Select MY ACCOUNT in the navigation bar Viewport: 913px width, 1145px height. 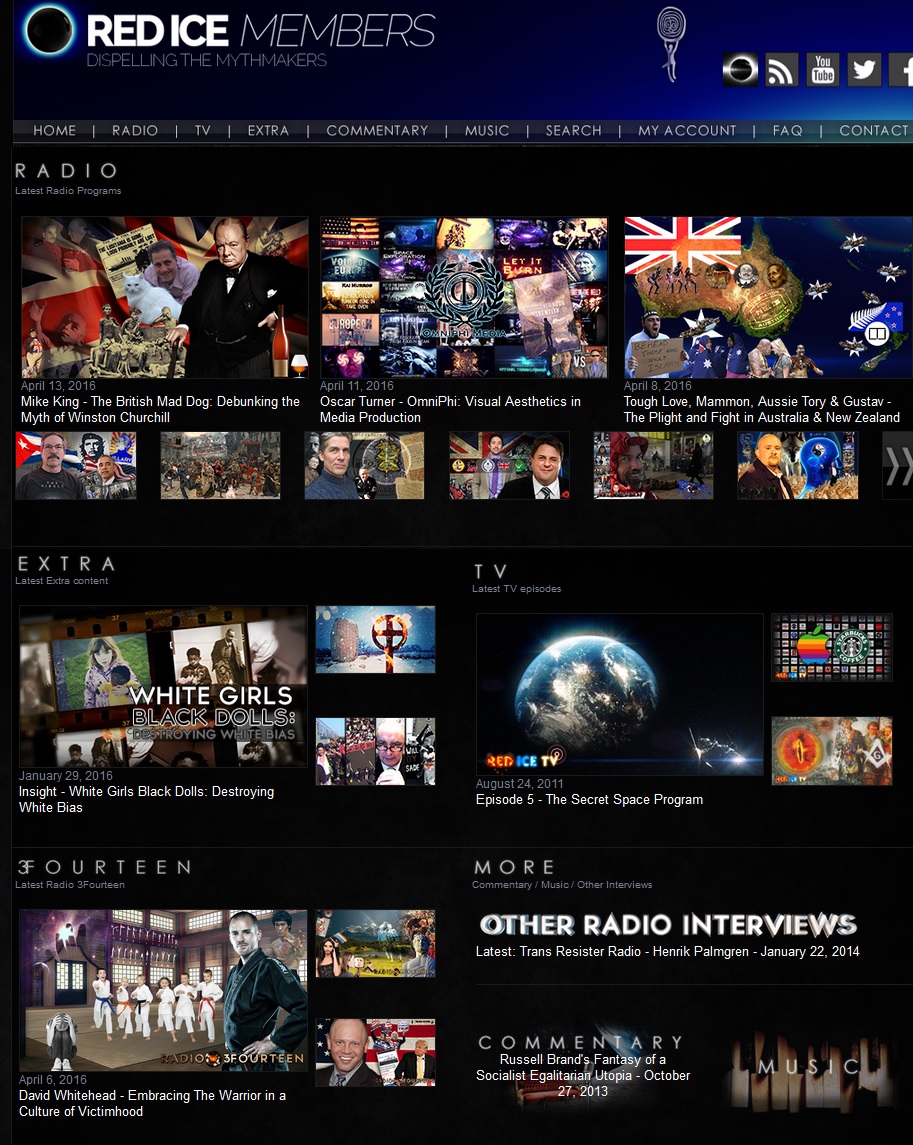click(687, 131)
